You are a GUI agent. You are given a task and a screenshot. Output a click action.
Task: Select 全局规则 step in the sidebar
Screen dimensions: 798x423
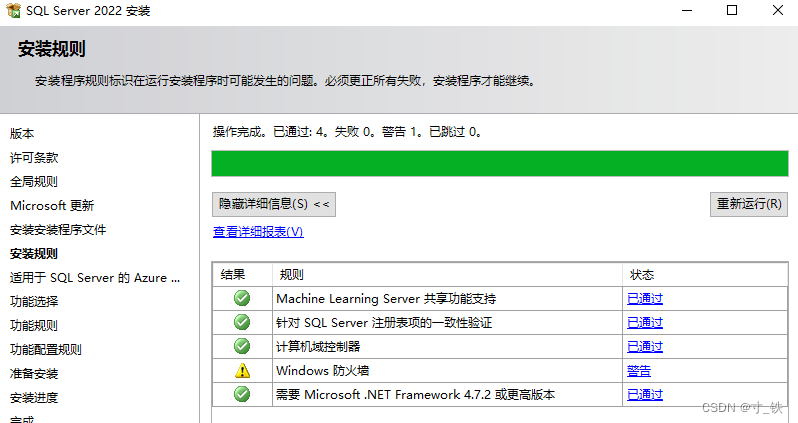34,182
